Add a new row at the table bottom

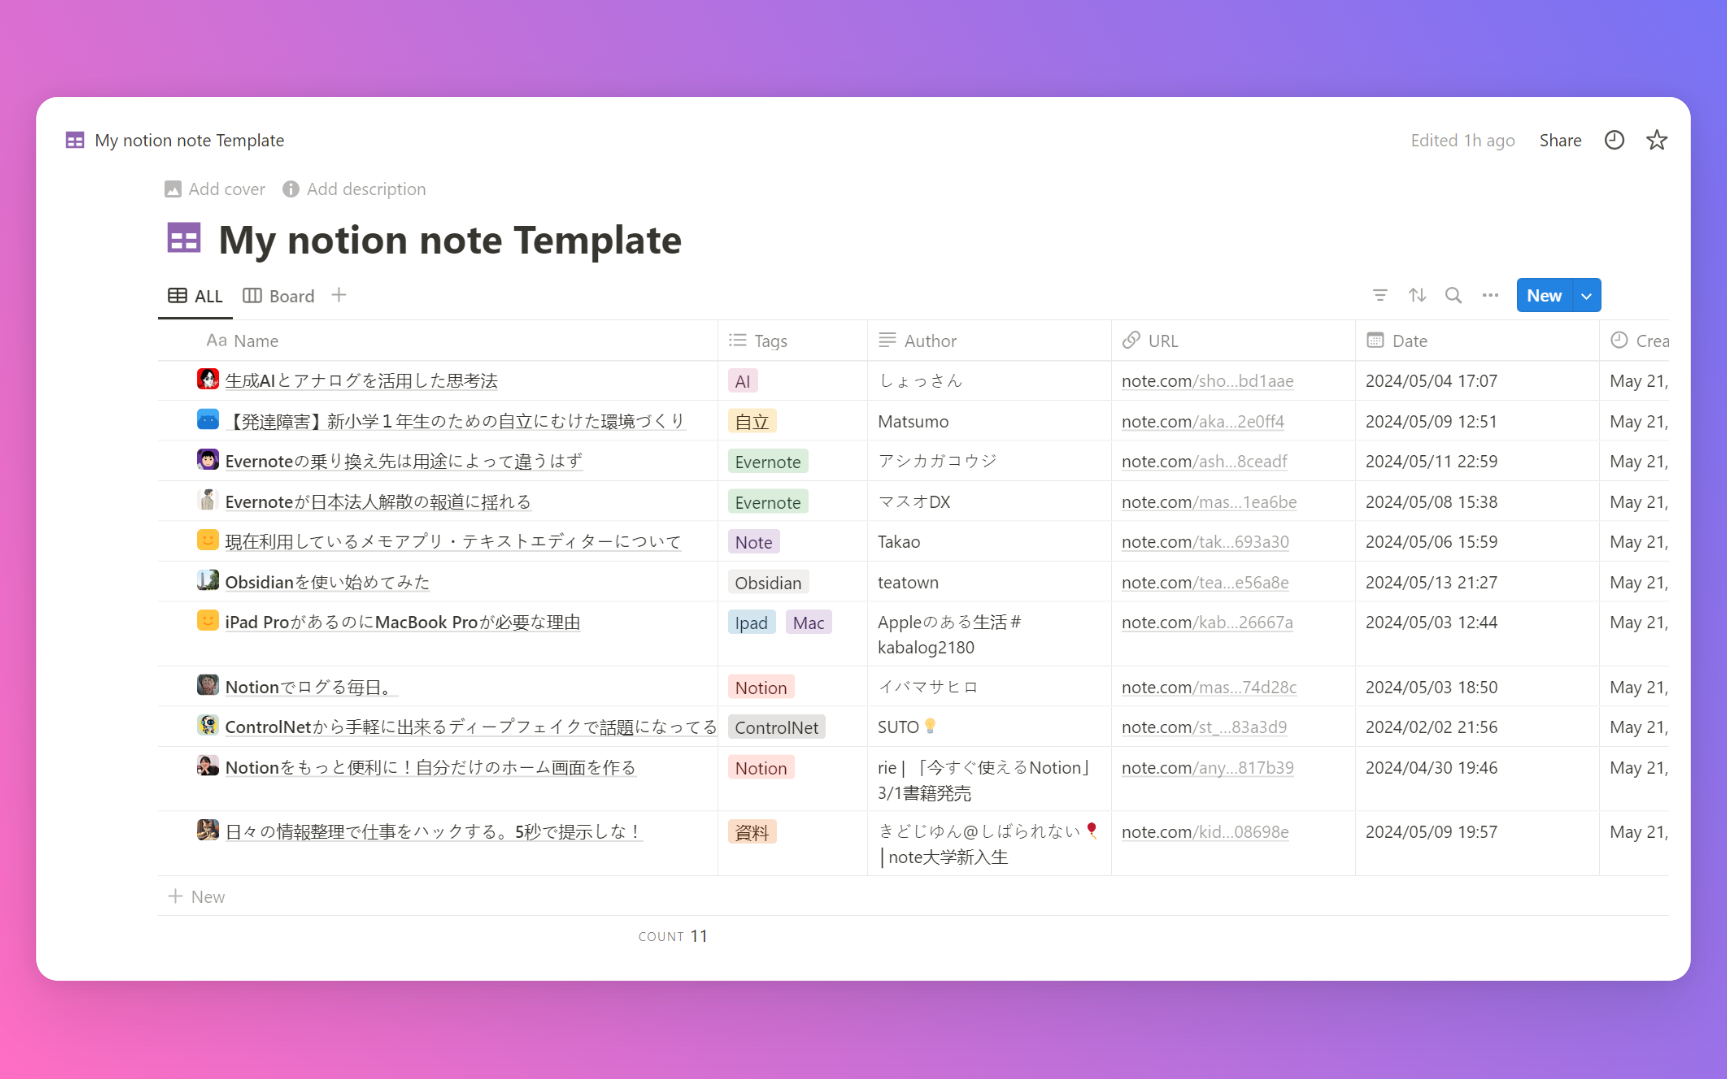click(x=197, y=896)
